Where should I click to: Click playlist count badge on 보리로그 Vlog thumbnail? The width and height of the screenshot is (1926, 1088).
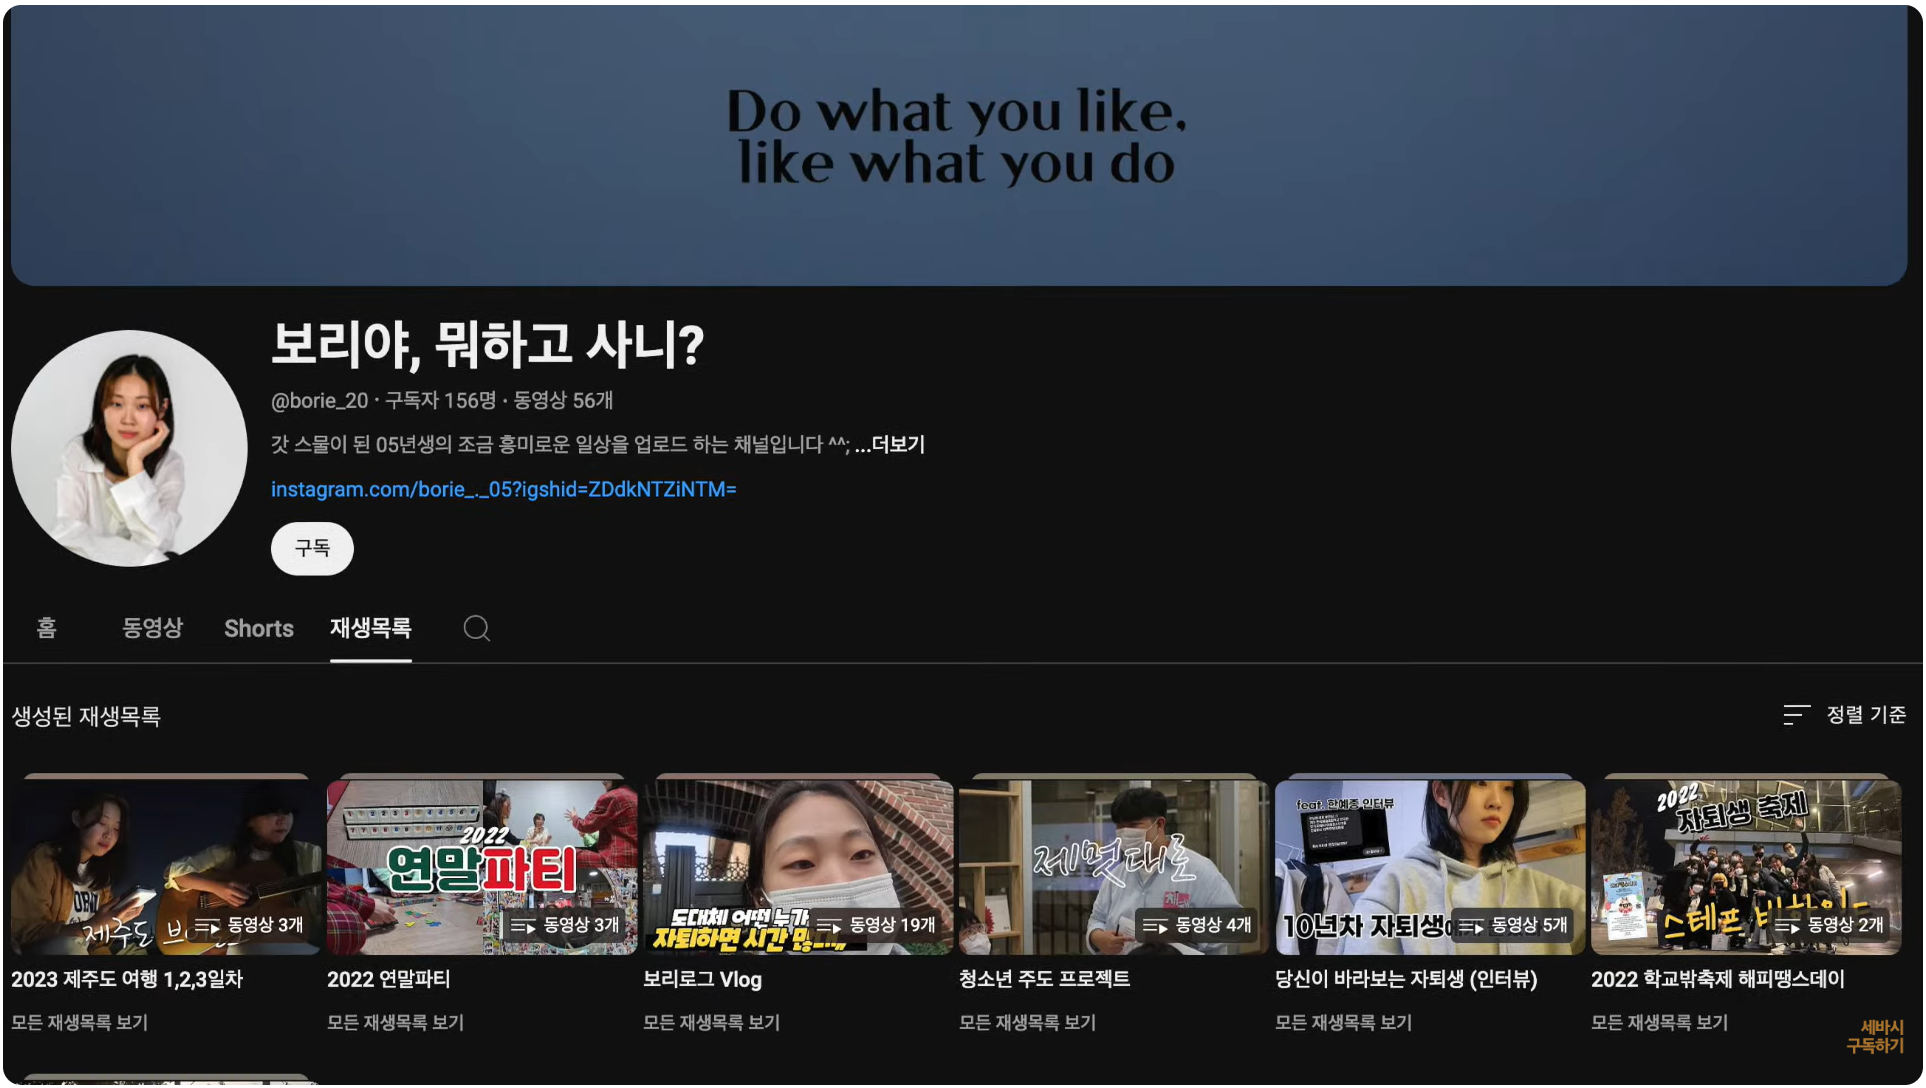coord(877,925)
